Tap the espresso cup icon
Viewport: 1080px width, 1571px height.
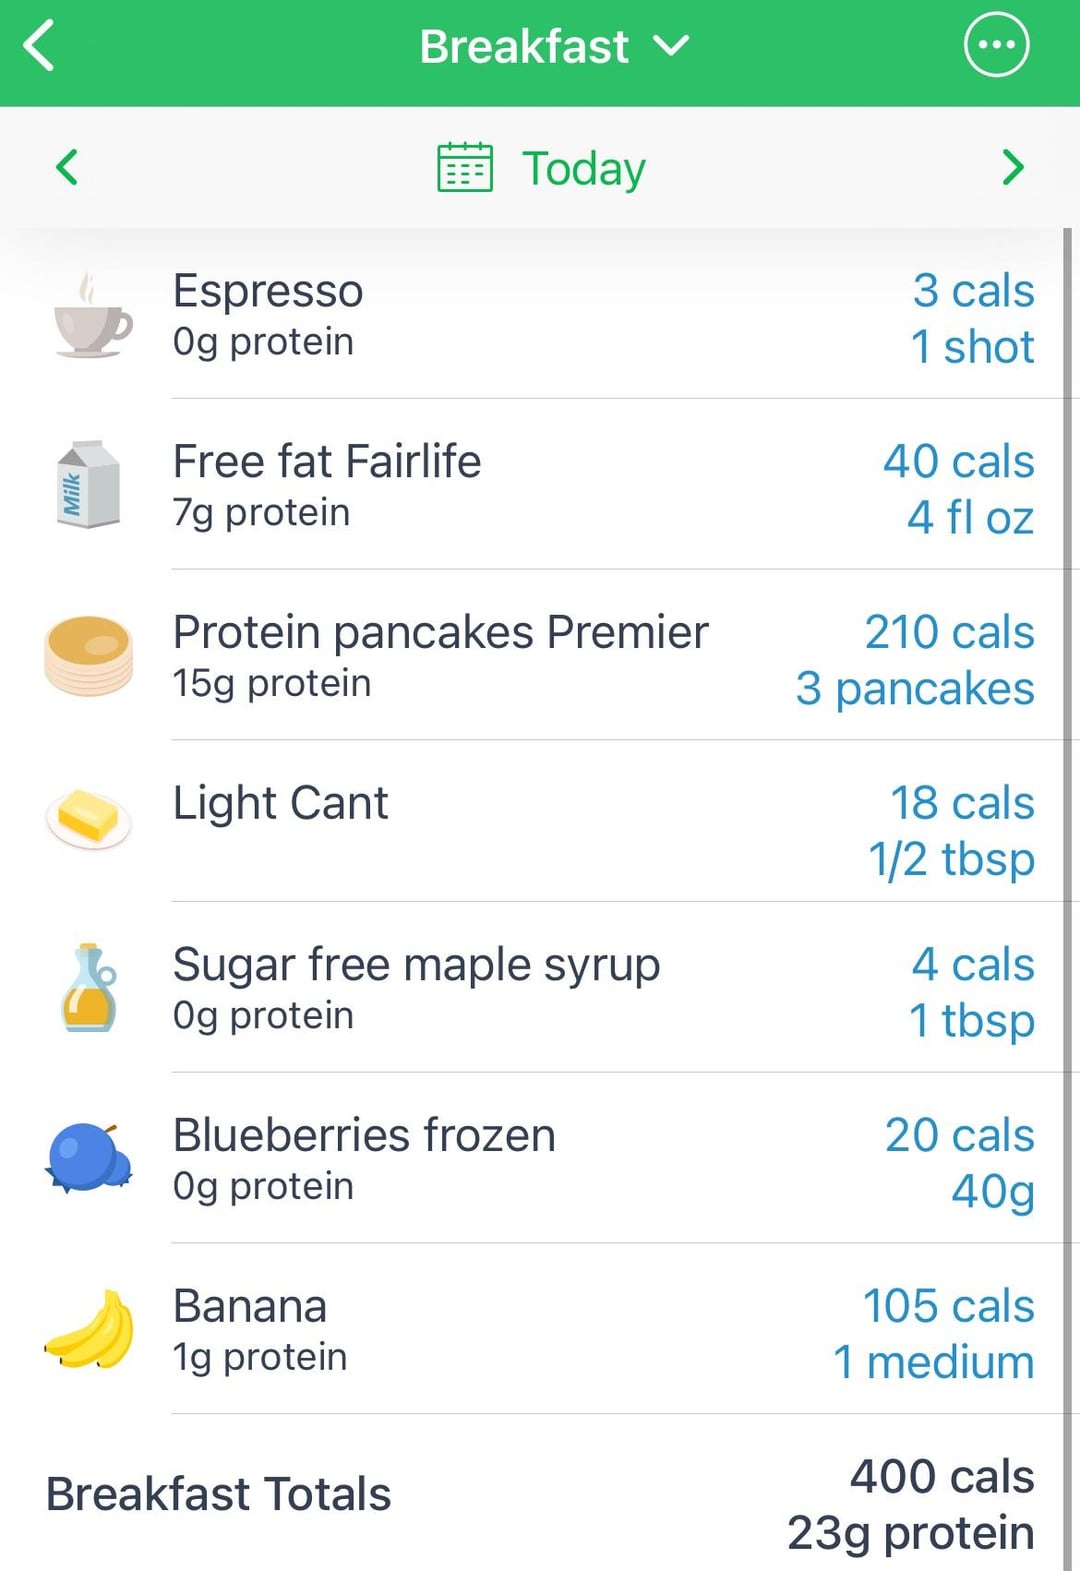pyautogui.click(x=91, y=317)
